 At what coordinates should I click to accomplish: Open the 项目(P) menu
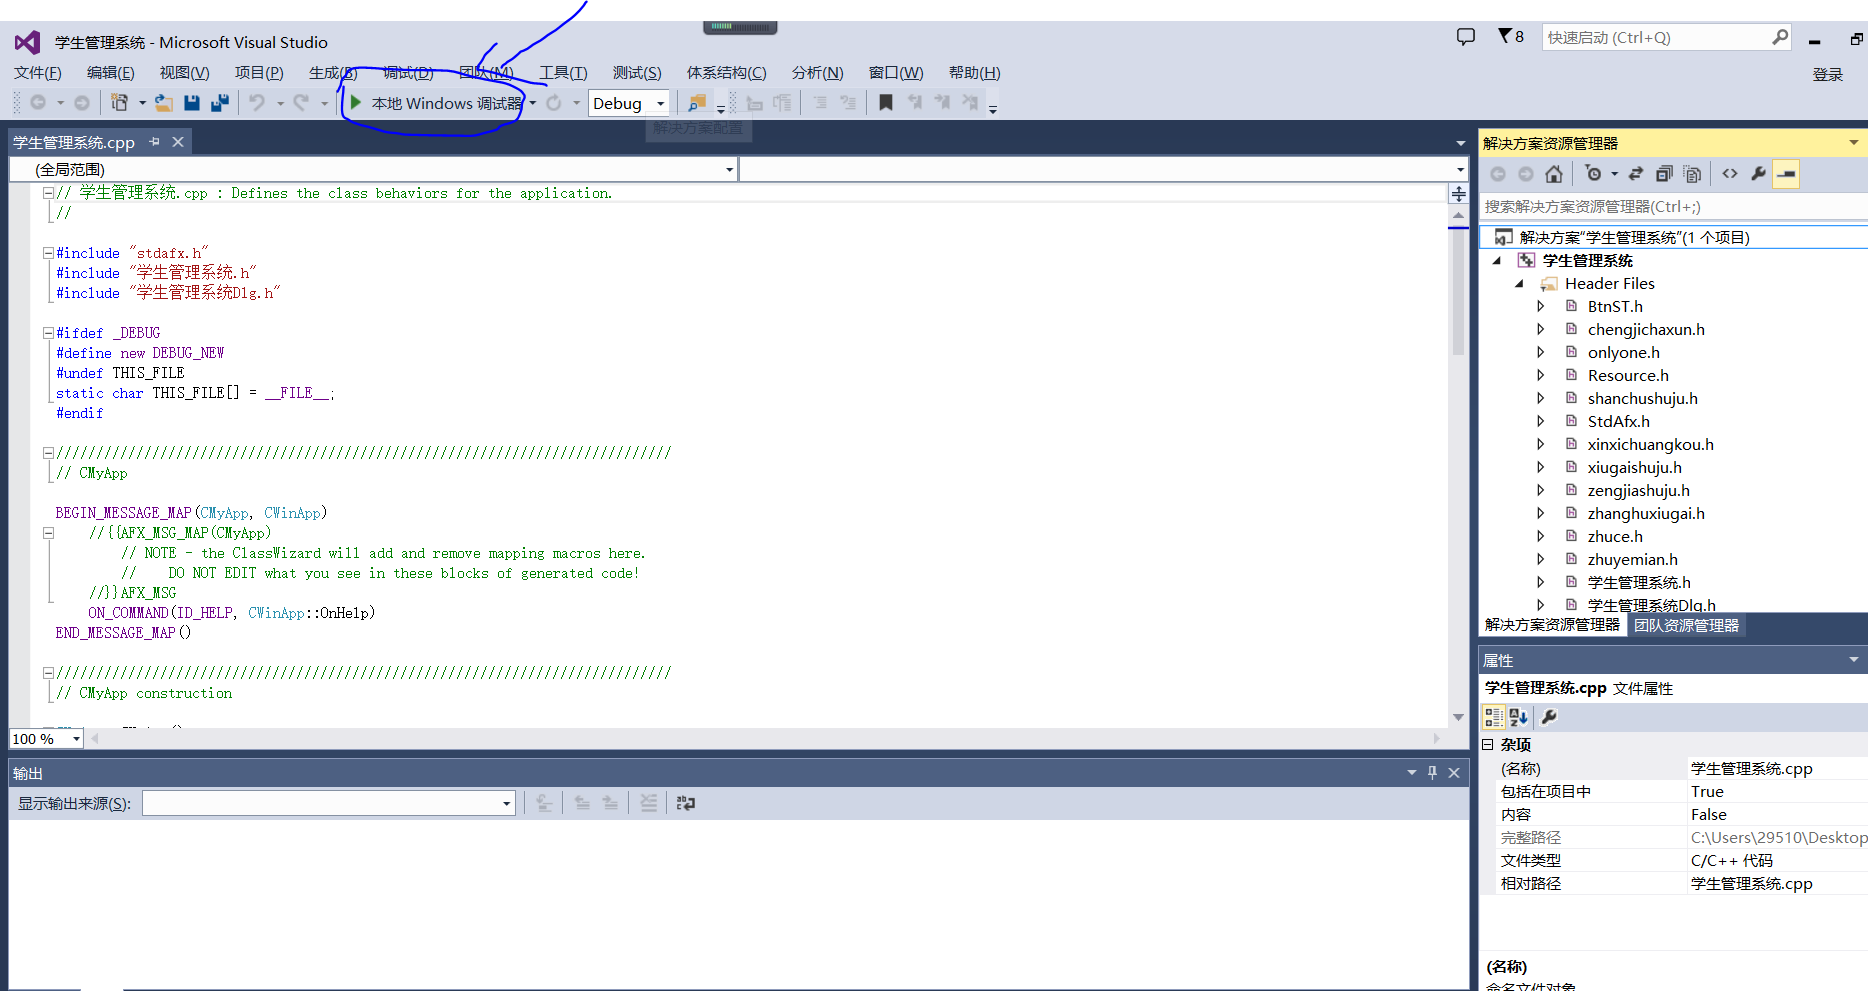point(259,73)
